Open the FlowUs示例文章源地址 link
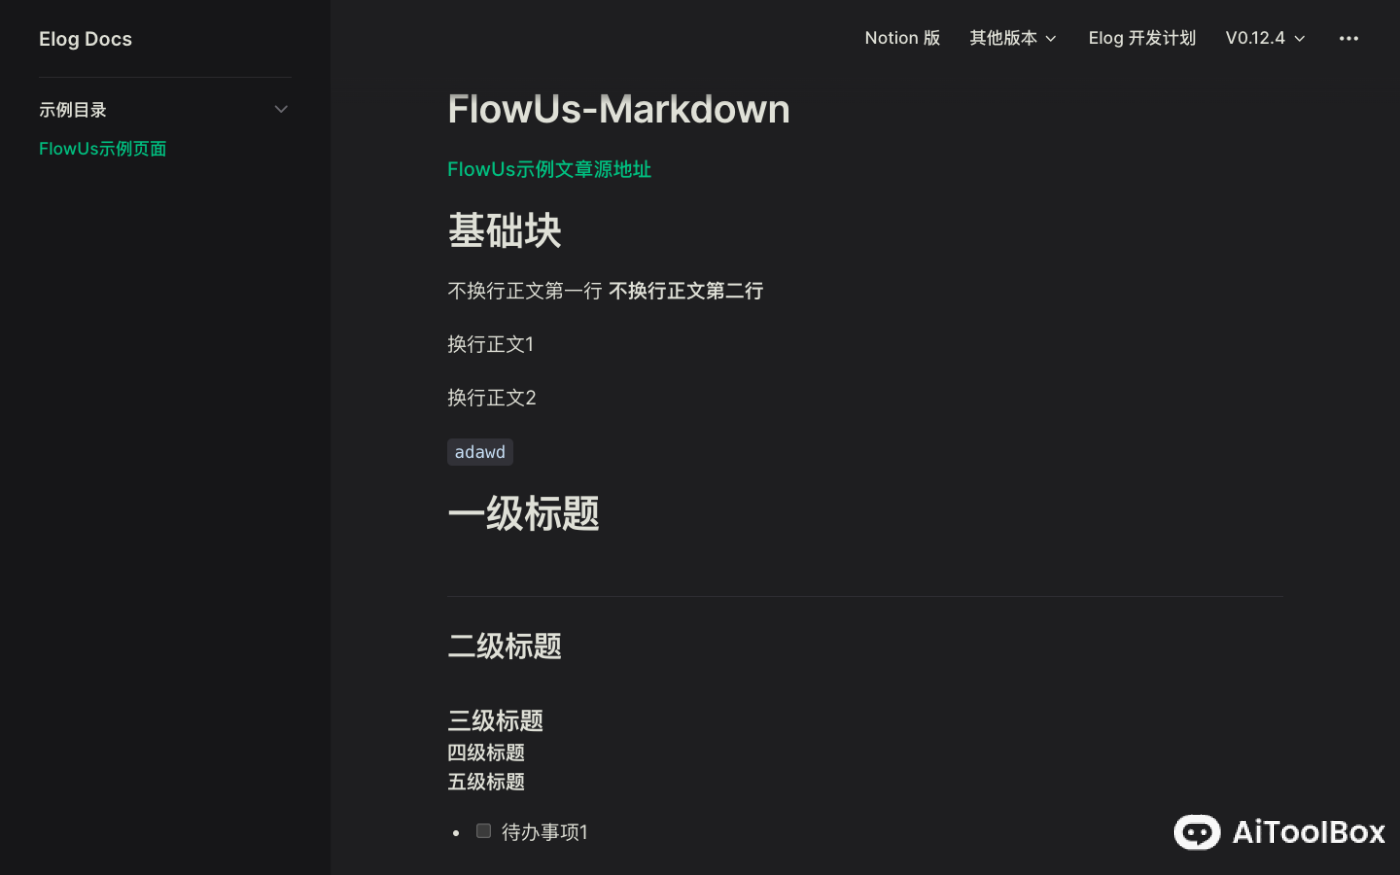This screenshot has width=1400, height=875. [549, 169]
